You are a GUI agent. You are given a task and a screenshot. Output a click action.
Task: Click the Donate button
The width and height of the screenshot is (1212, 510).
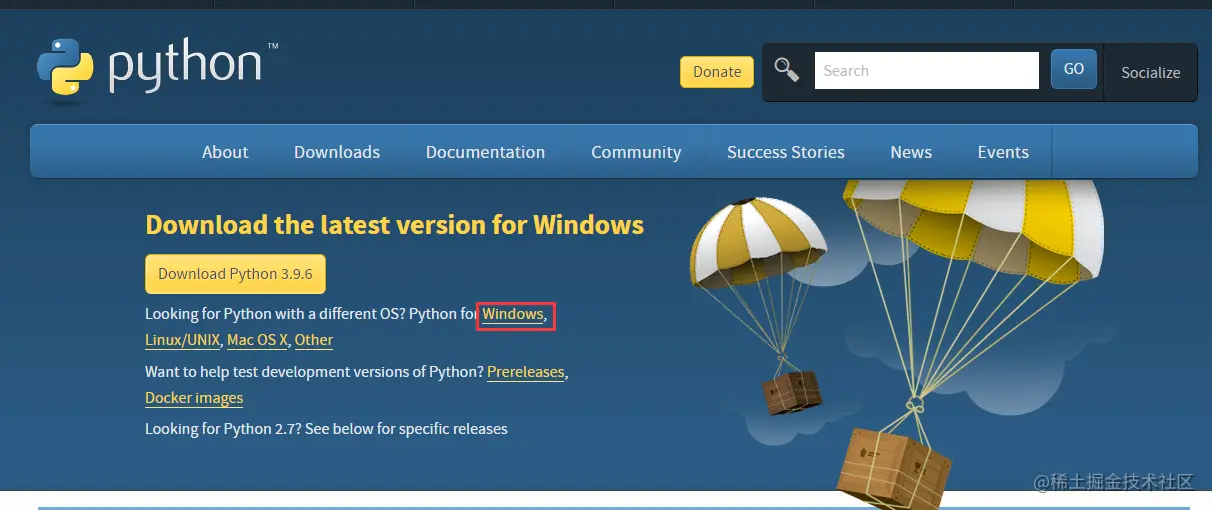[x=717, y=72]
